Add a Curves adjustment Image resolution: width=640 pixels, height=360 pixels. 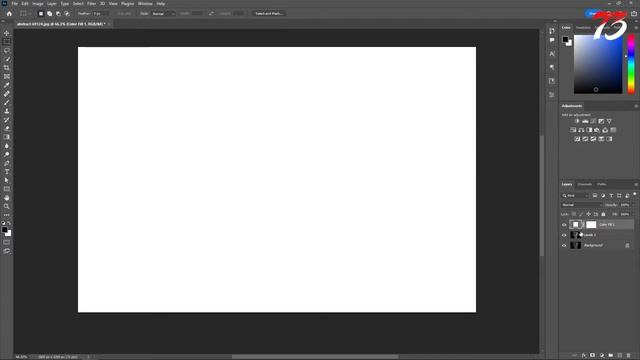click(593, 121)
